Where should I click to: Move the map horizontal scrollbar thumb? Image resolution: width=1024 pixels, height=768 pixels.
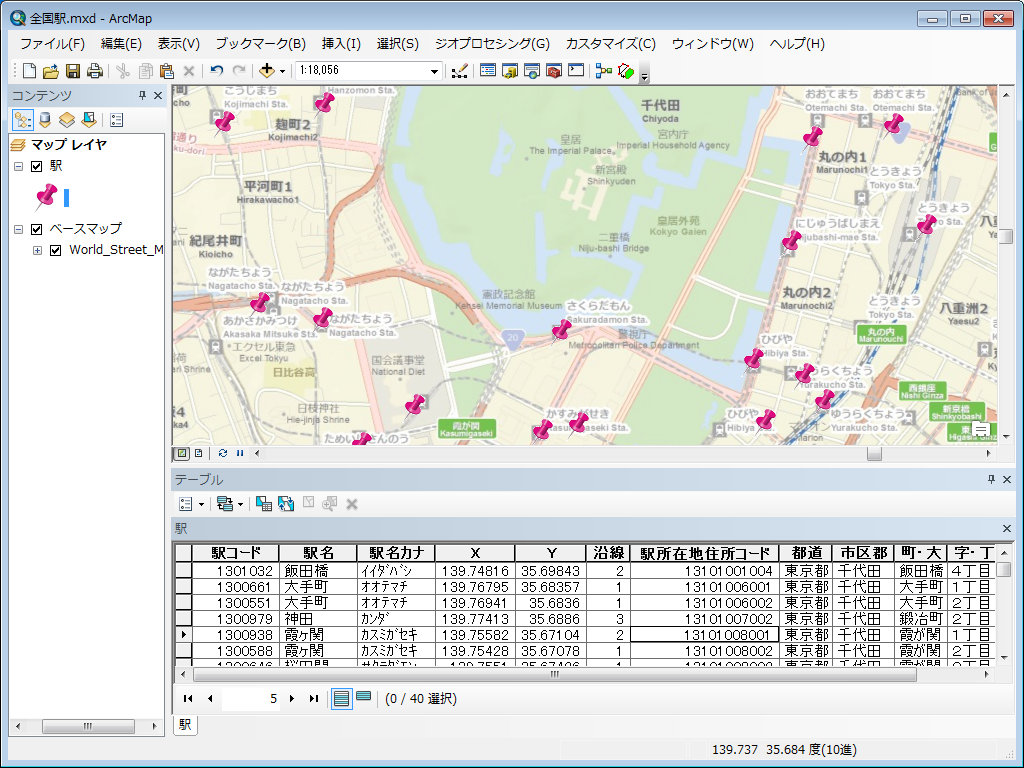[x=874, y=453]
